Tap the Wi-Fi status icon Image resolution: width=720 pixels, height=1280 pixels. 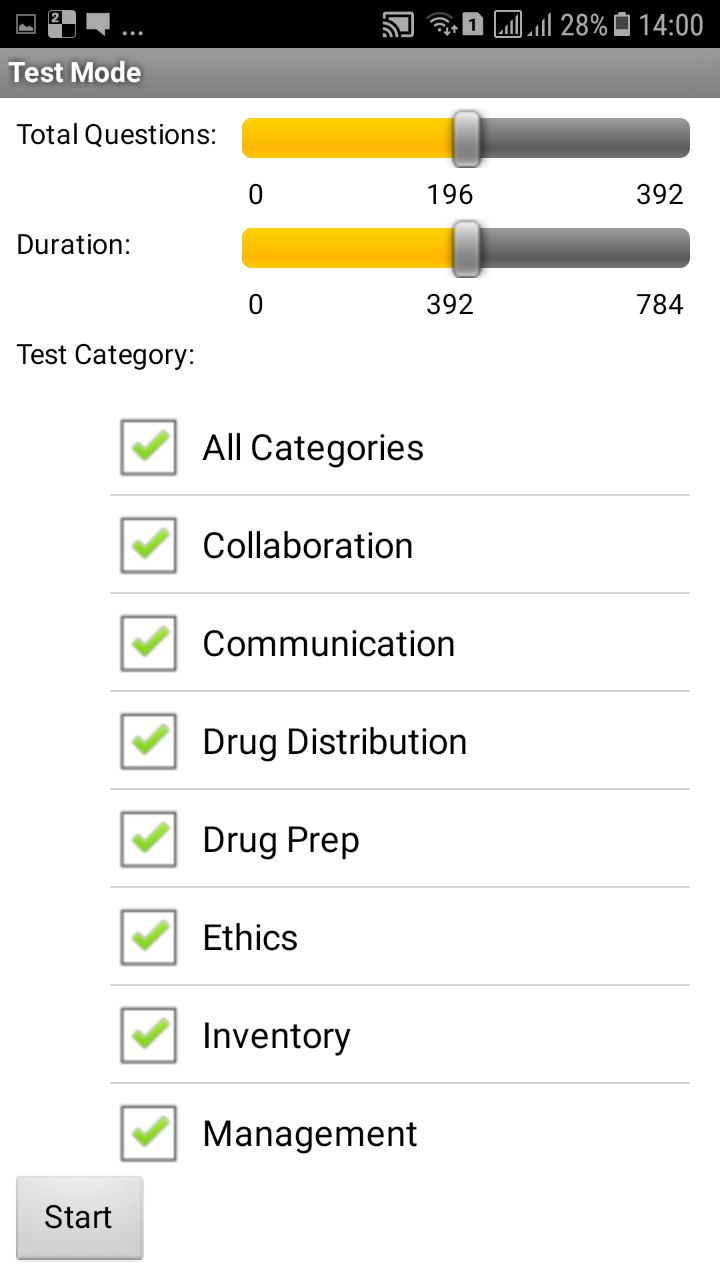[x=441, y=25]
